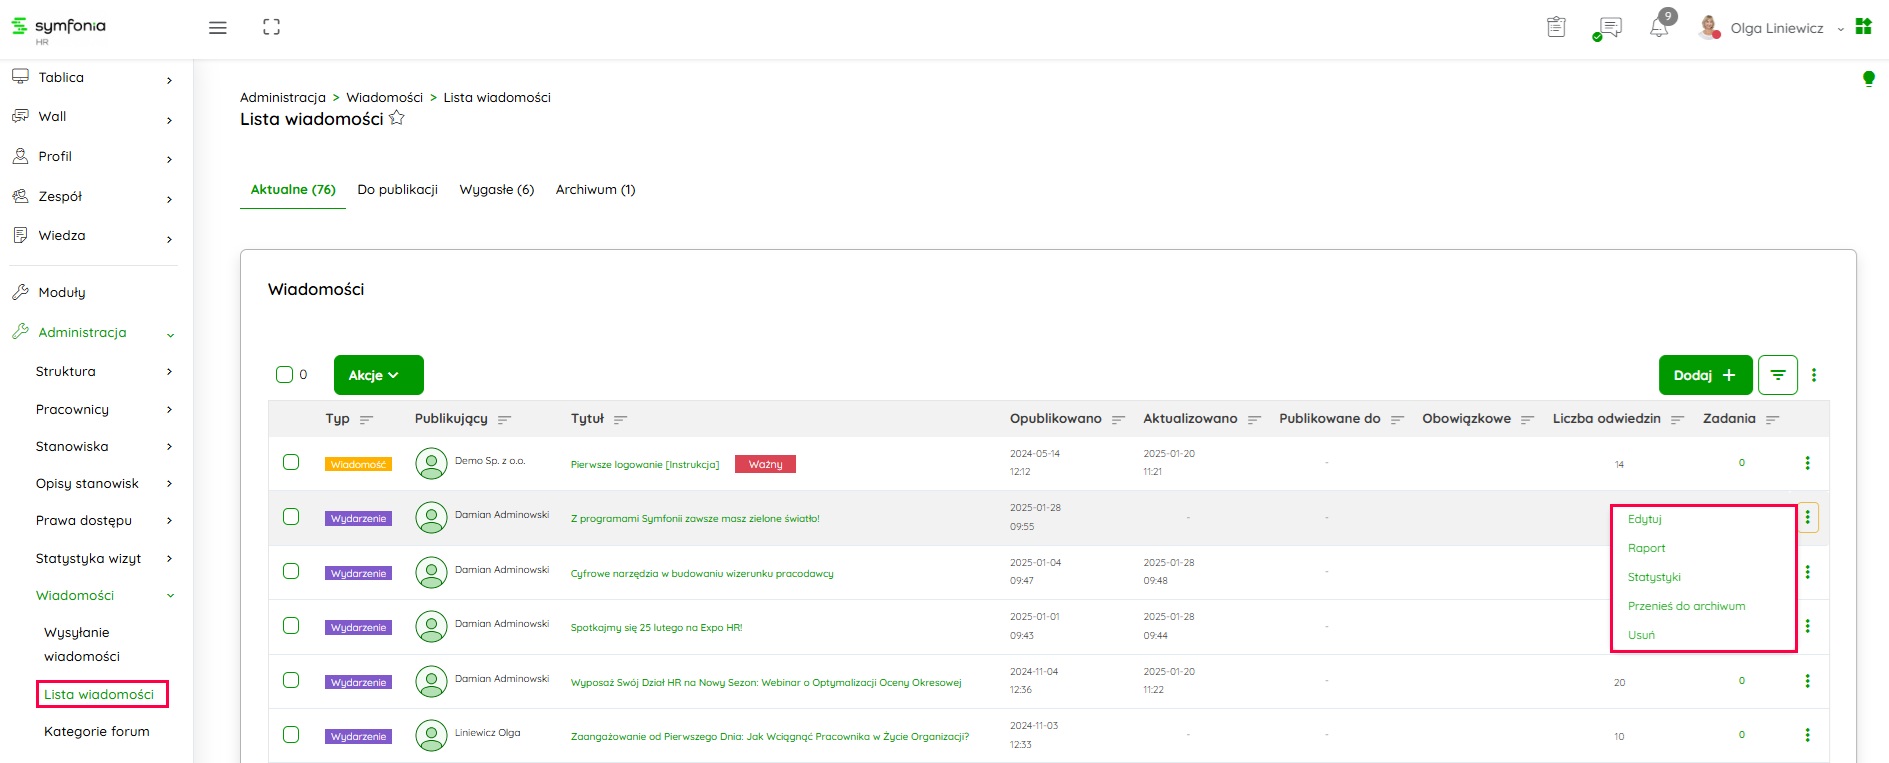Toggle fullscreen mode icon
The width and height of the screenshot is (1889, 763).
pos(271,28)
